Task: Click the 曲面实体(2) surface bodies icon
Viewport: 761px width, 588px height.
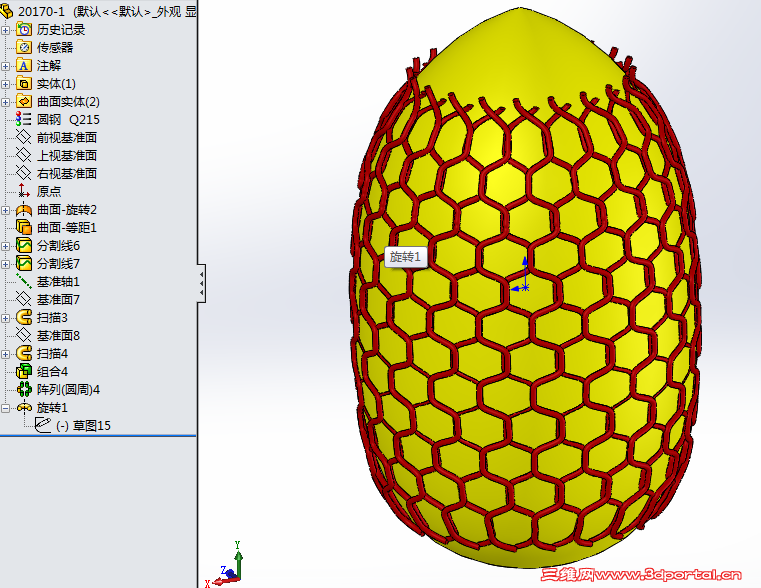Action: pyautogui.click(x=24, y=101)
